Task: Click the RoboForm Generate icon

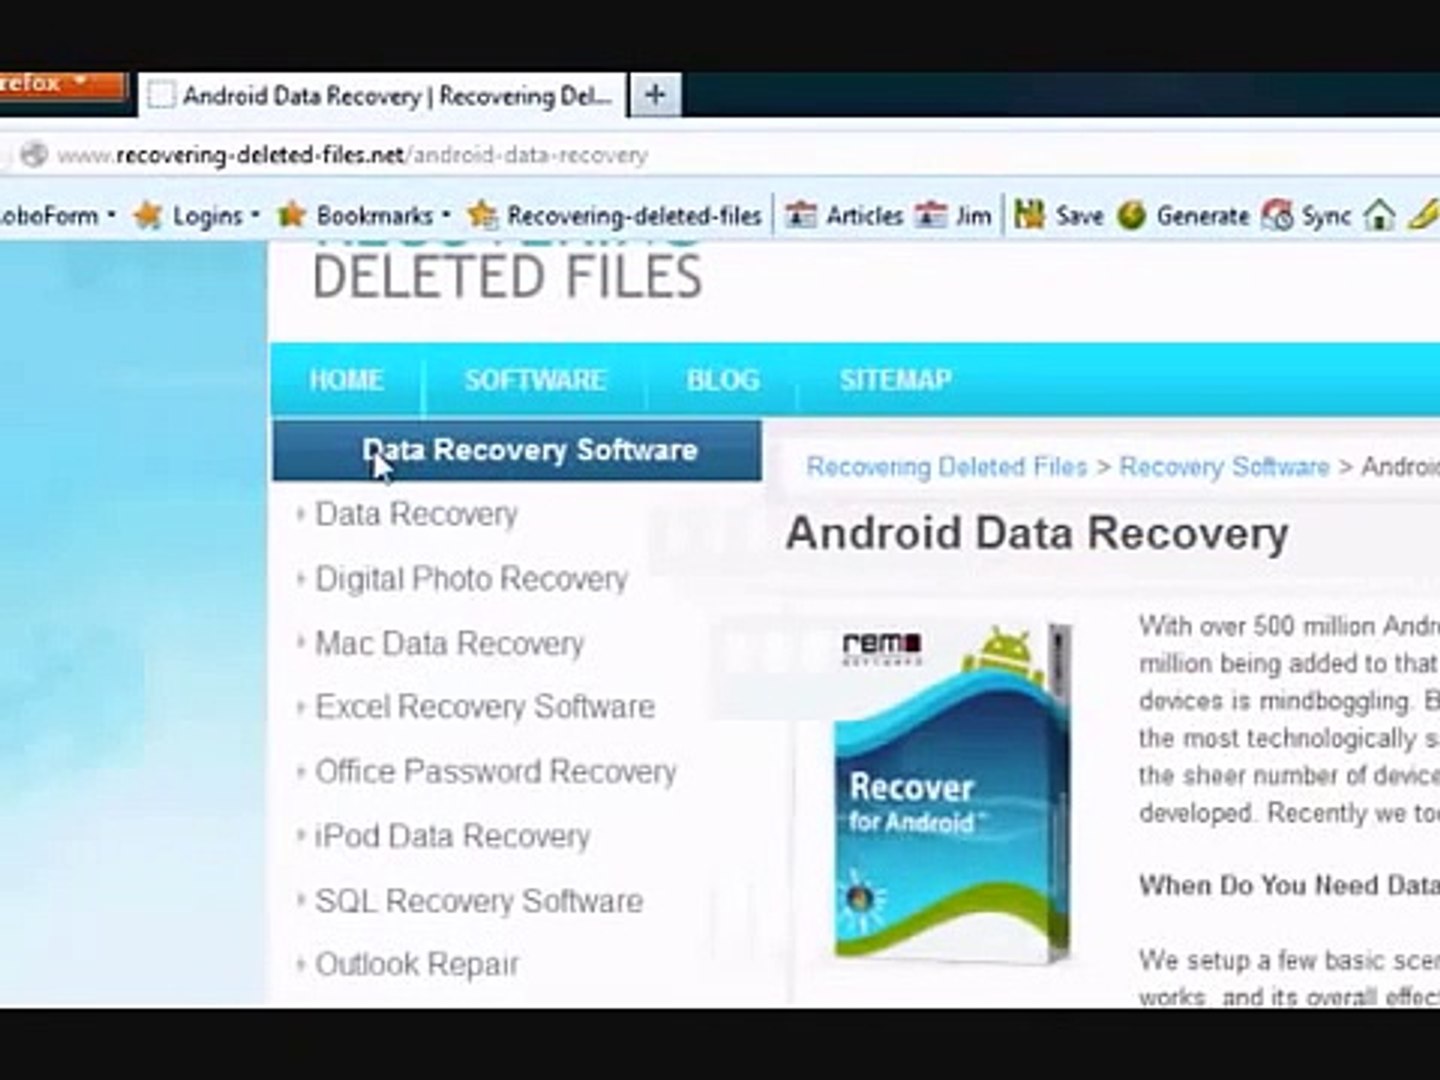Action: (1131, 215)
